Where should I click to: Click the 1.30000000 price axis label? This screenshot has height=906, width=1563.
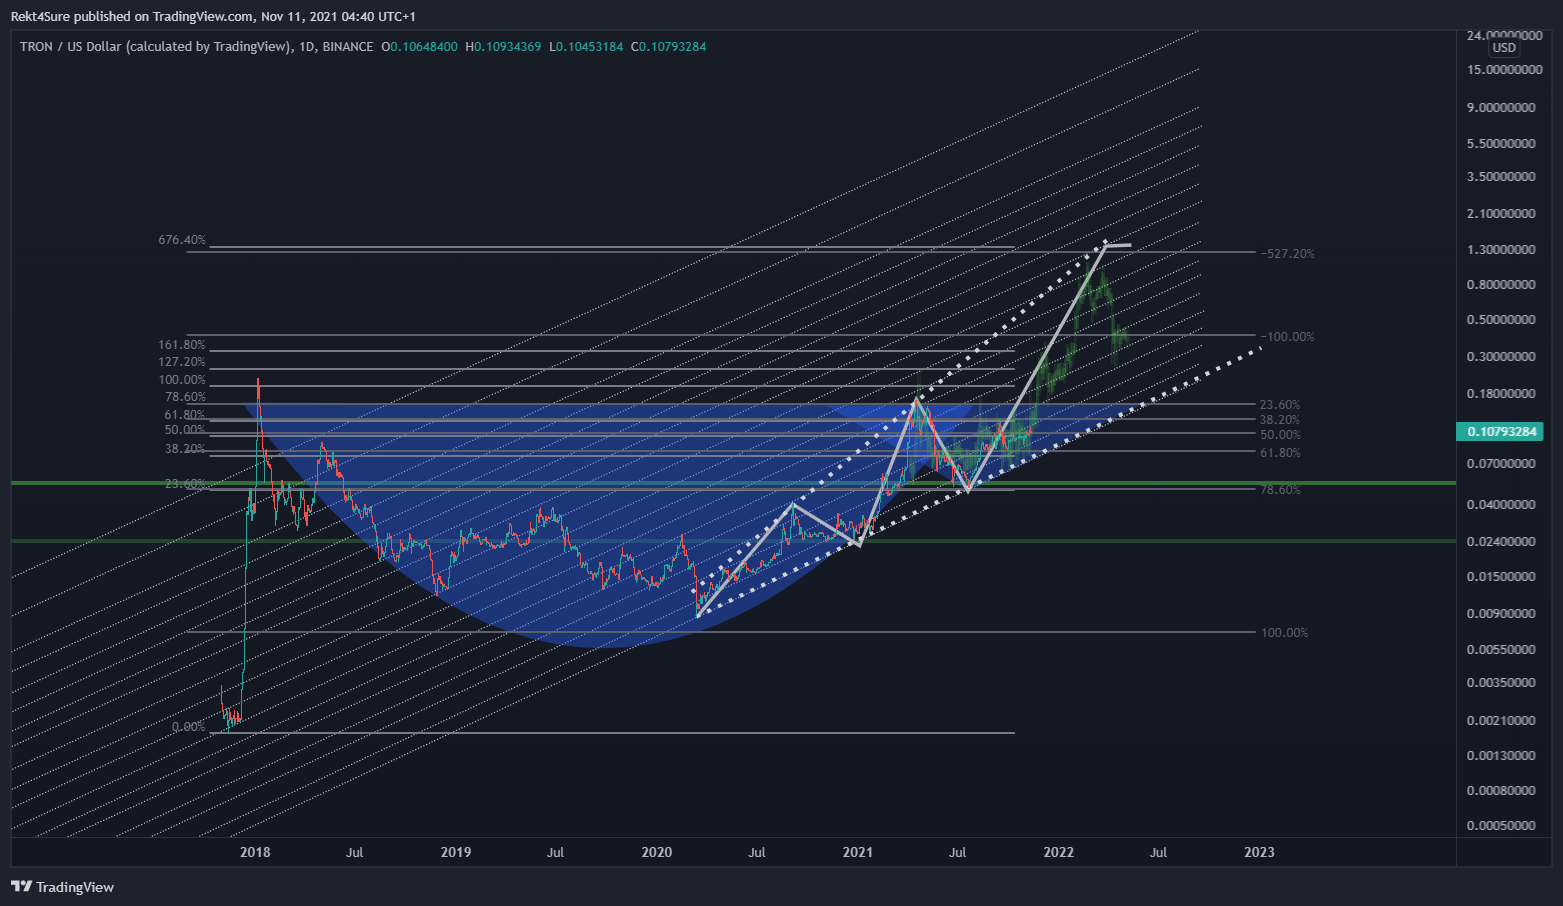[1501, 250]
